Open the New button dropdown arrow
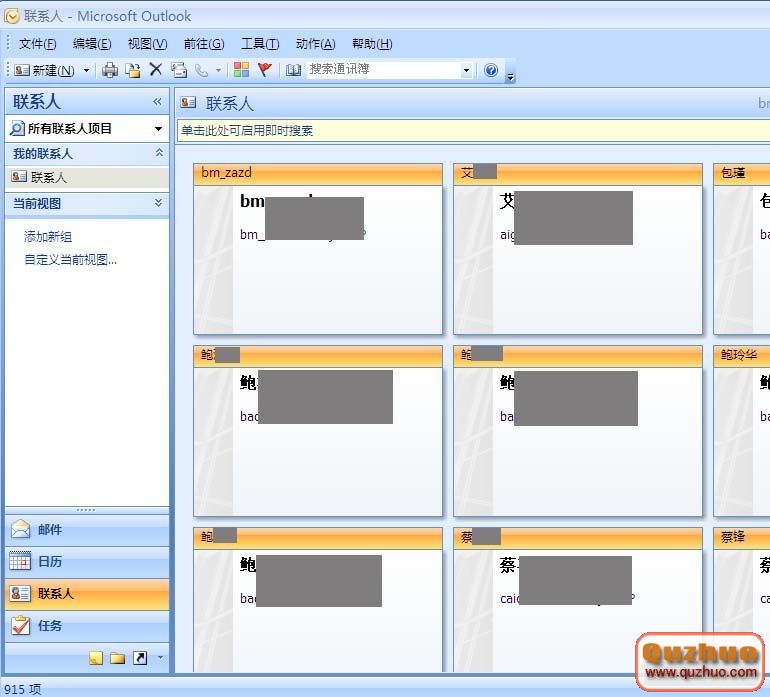The height and width of the screenshot is (697, 770). [x=86, y=70]
